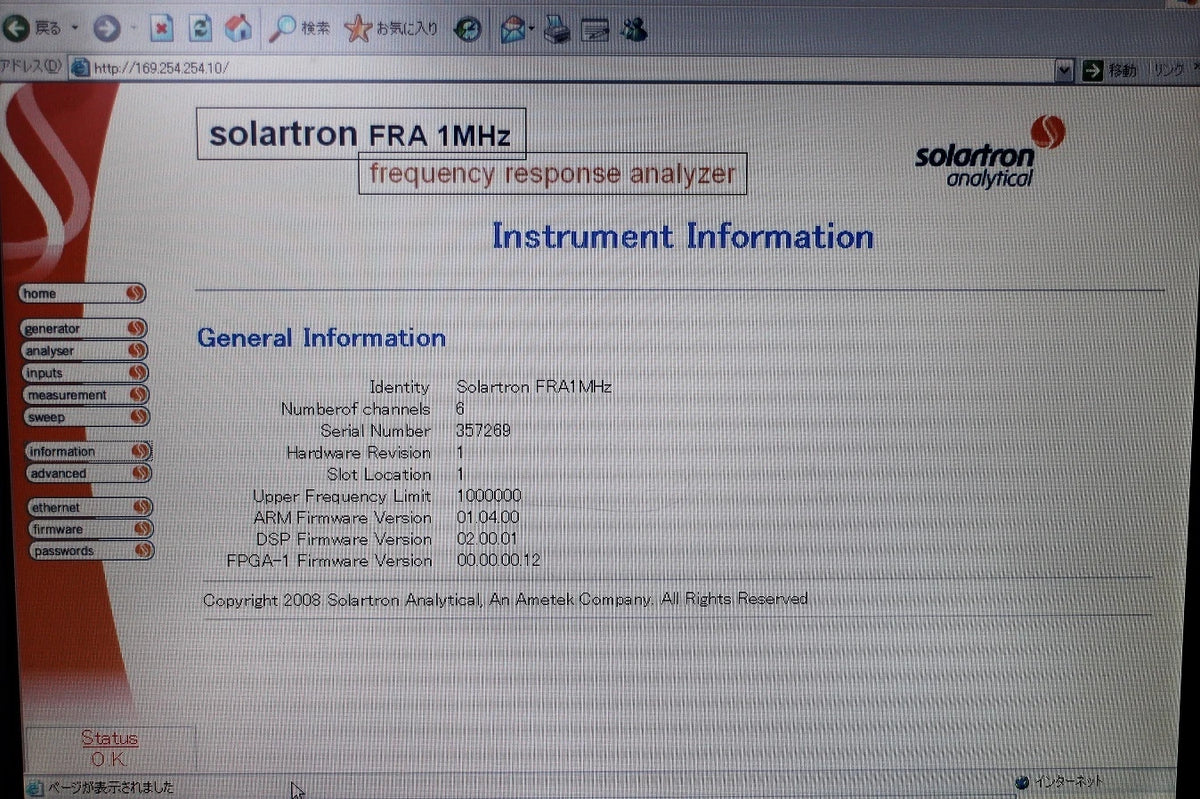The height and width of the screenshot is (799, 1200).
Task: Open the passwords sidebar page
Action: [92, 551]
